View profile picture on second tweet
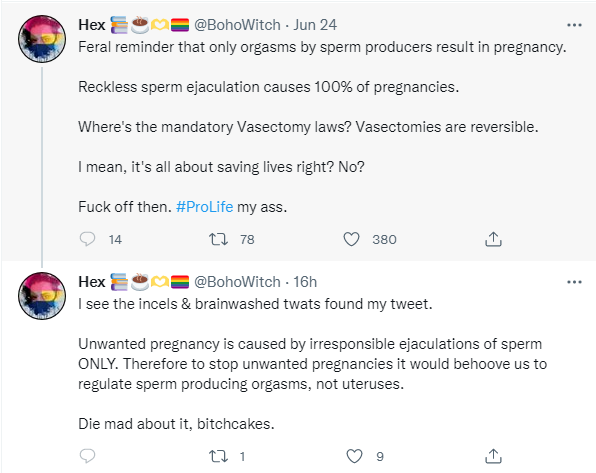This screenshot has width=596, height=473. pos(42,296)
